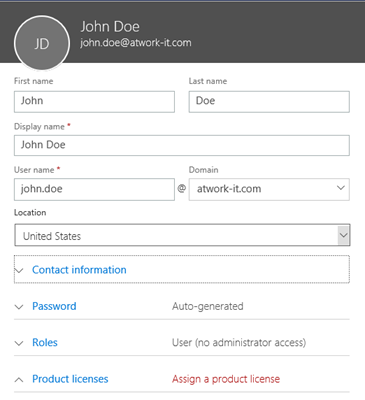Image resolution: width=365 pixels, height=400 pixels.
Task: Expand the Password section link
Action: click(x=54, y=306)
